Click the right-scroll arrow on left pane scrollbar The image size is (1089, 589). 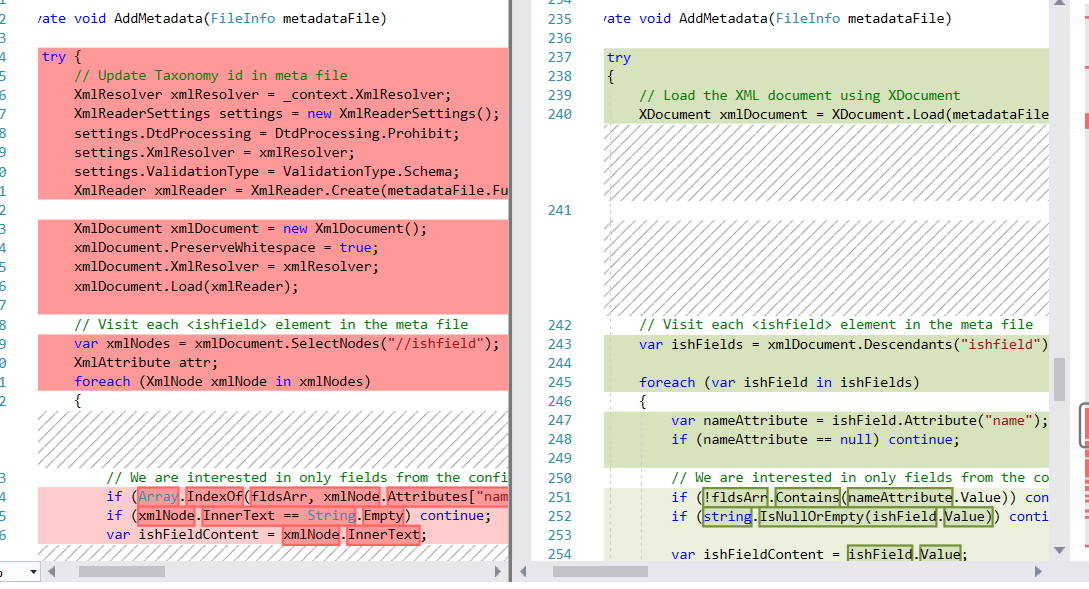point(500,572)
